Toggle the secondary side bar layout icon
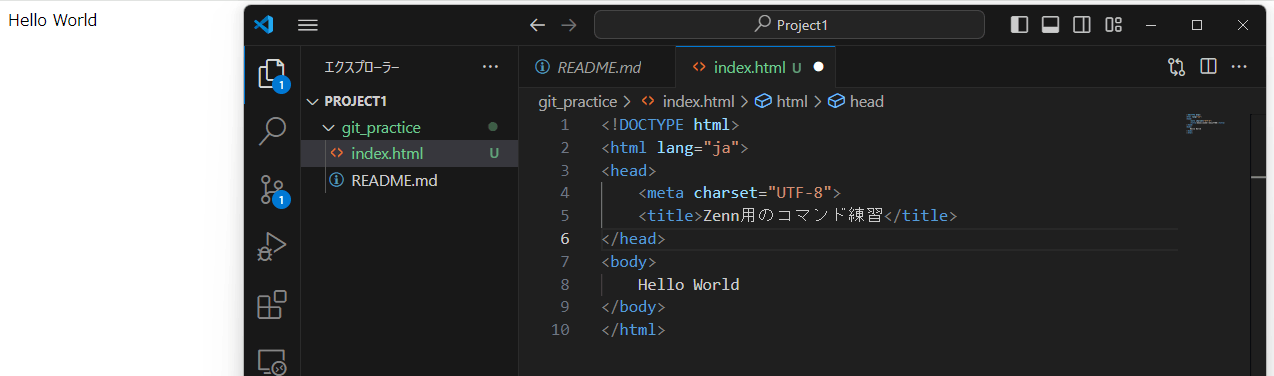The width and height of the screenshot is (1274, 376). (1082, 25)
